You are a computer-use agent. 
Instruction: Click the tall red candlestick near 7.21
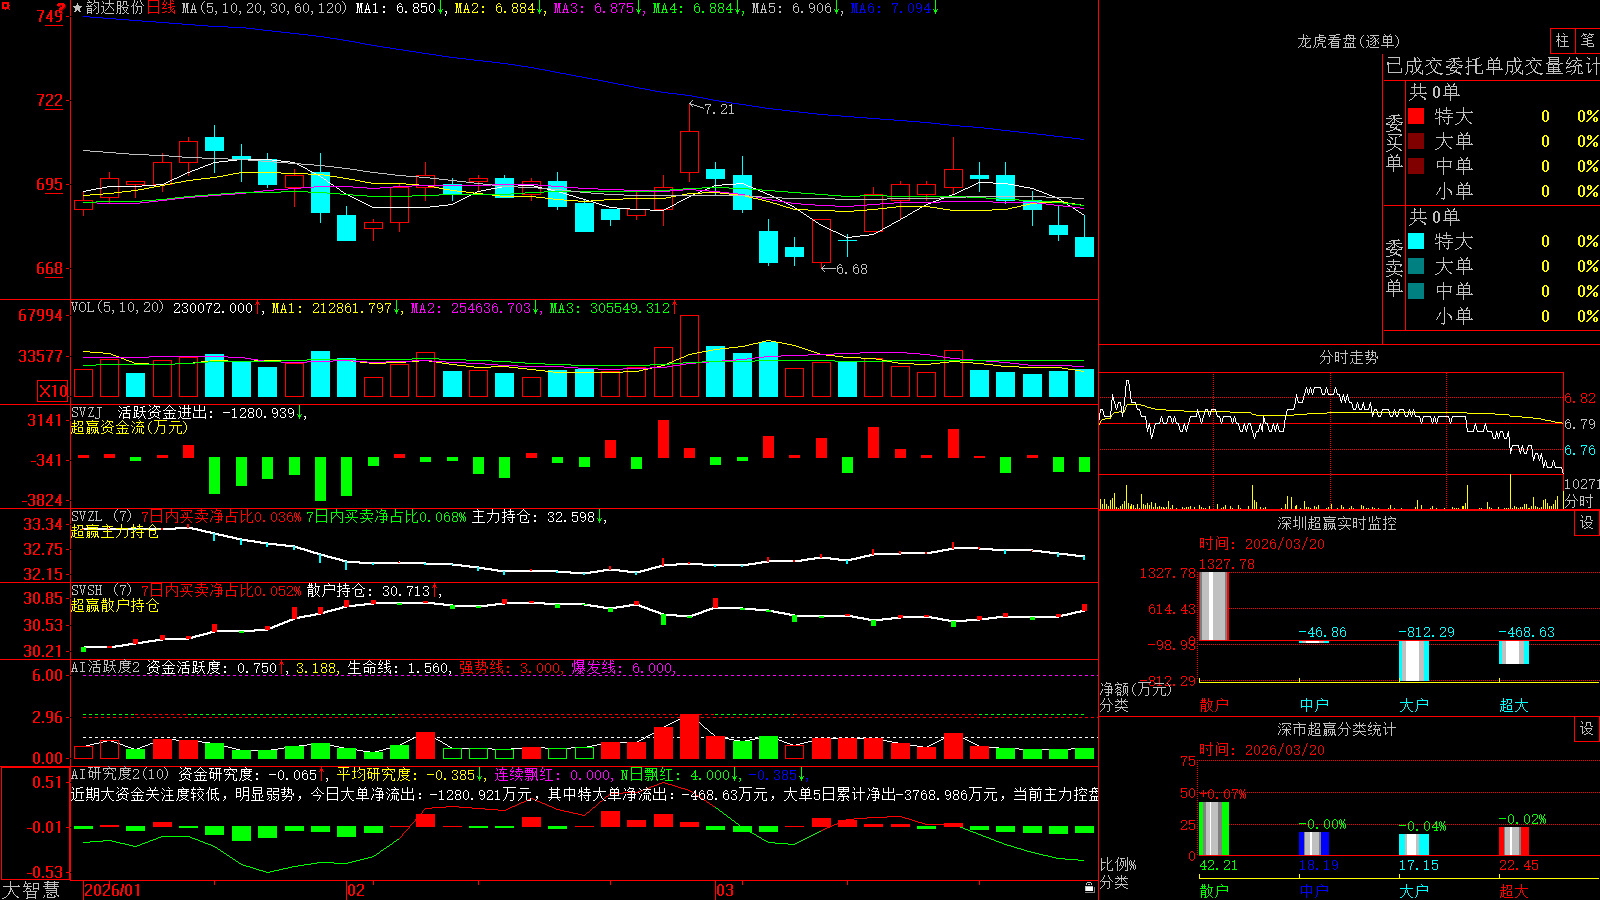click(x=689, y=151)
